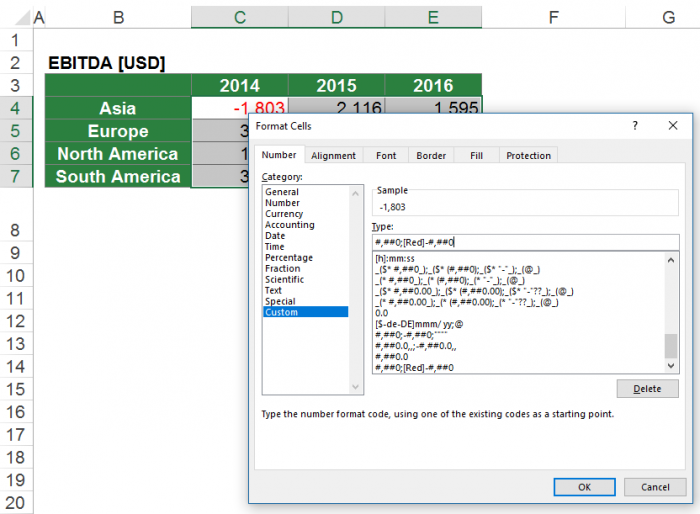The height and width of the screenshot is (514, 700).
Task: Go to the Border tab
Action: pyautogui.click(x=431, y=155)
